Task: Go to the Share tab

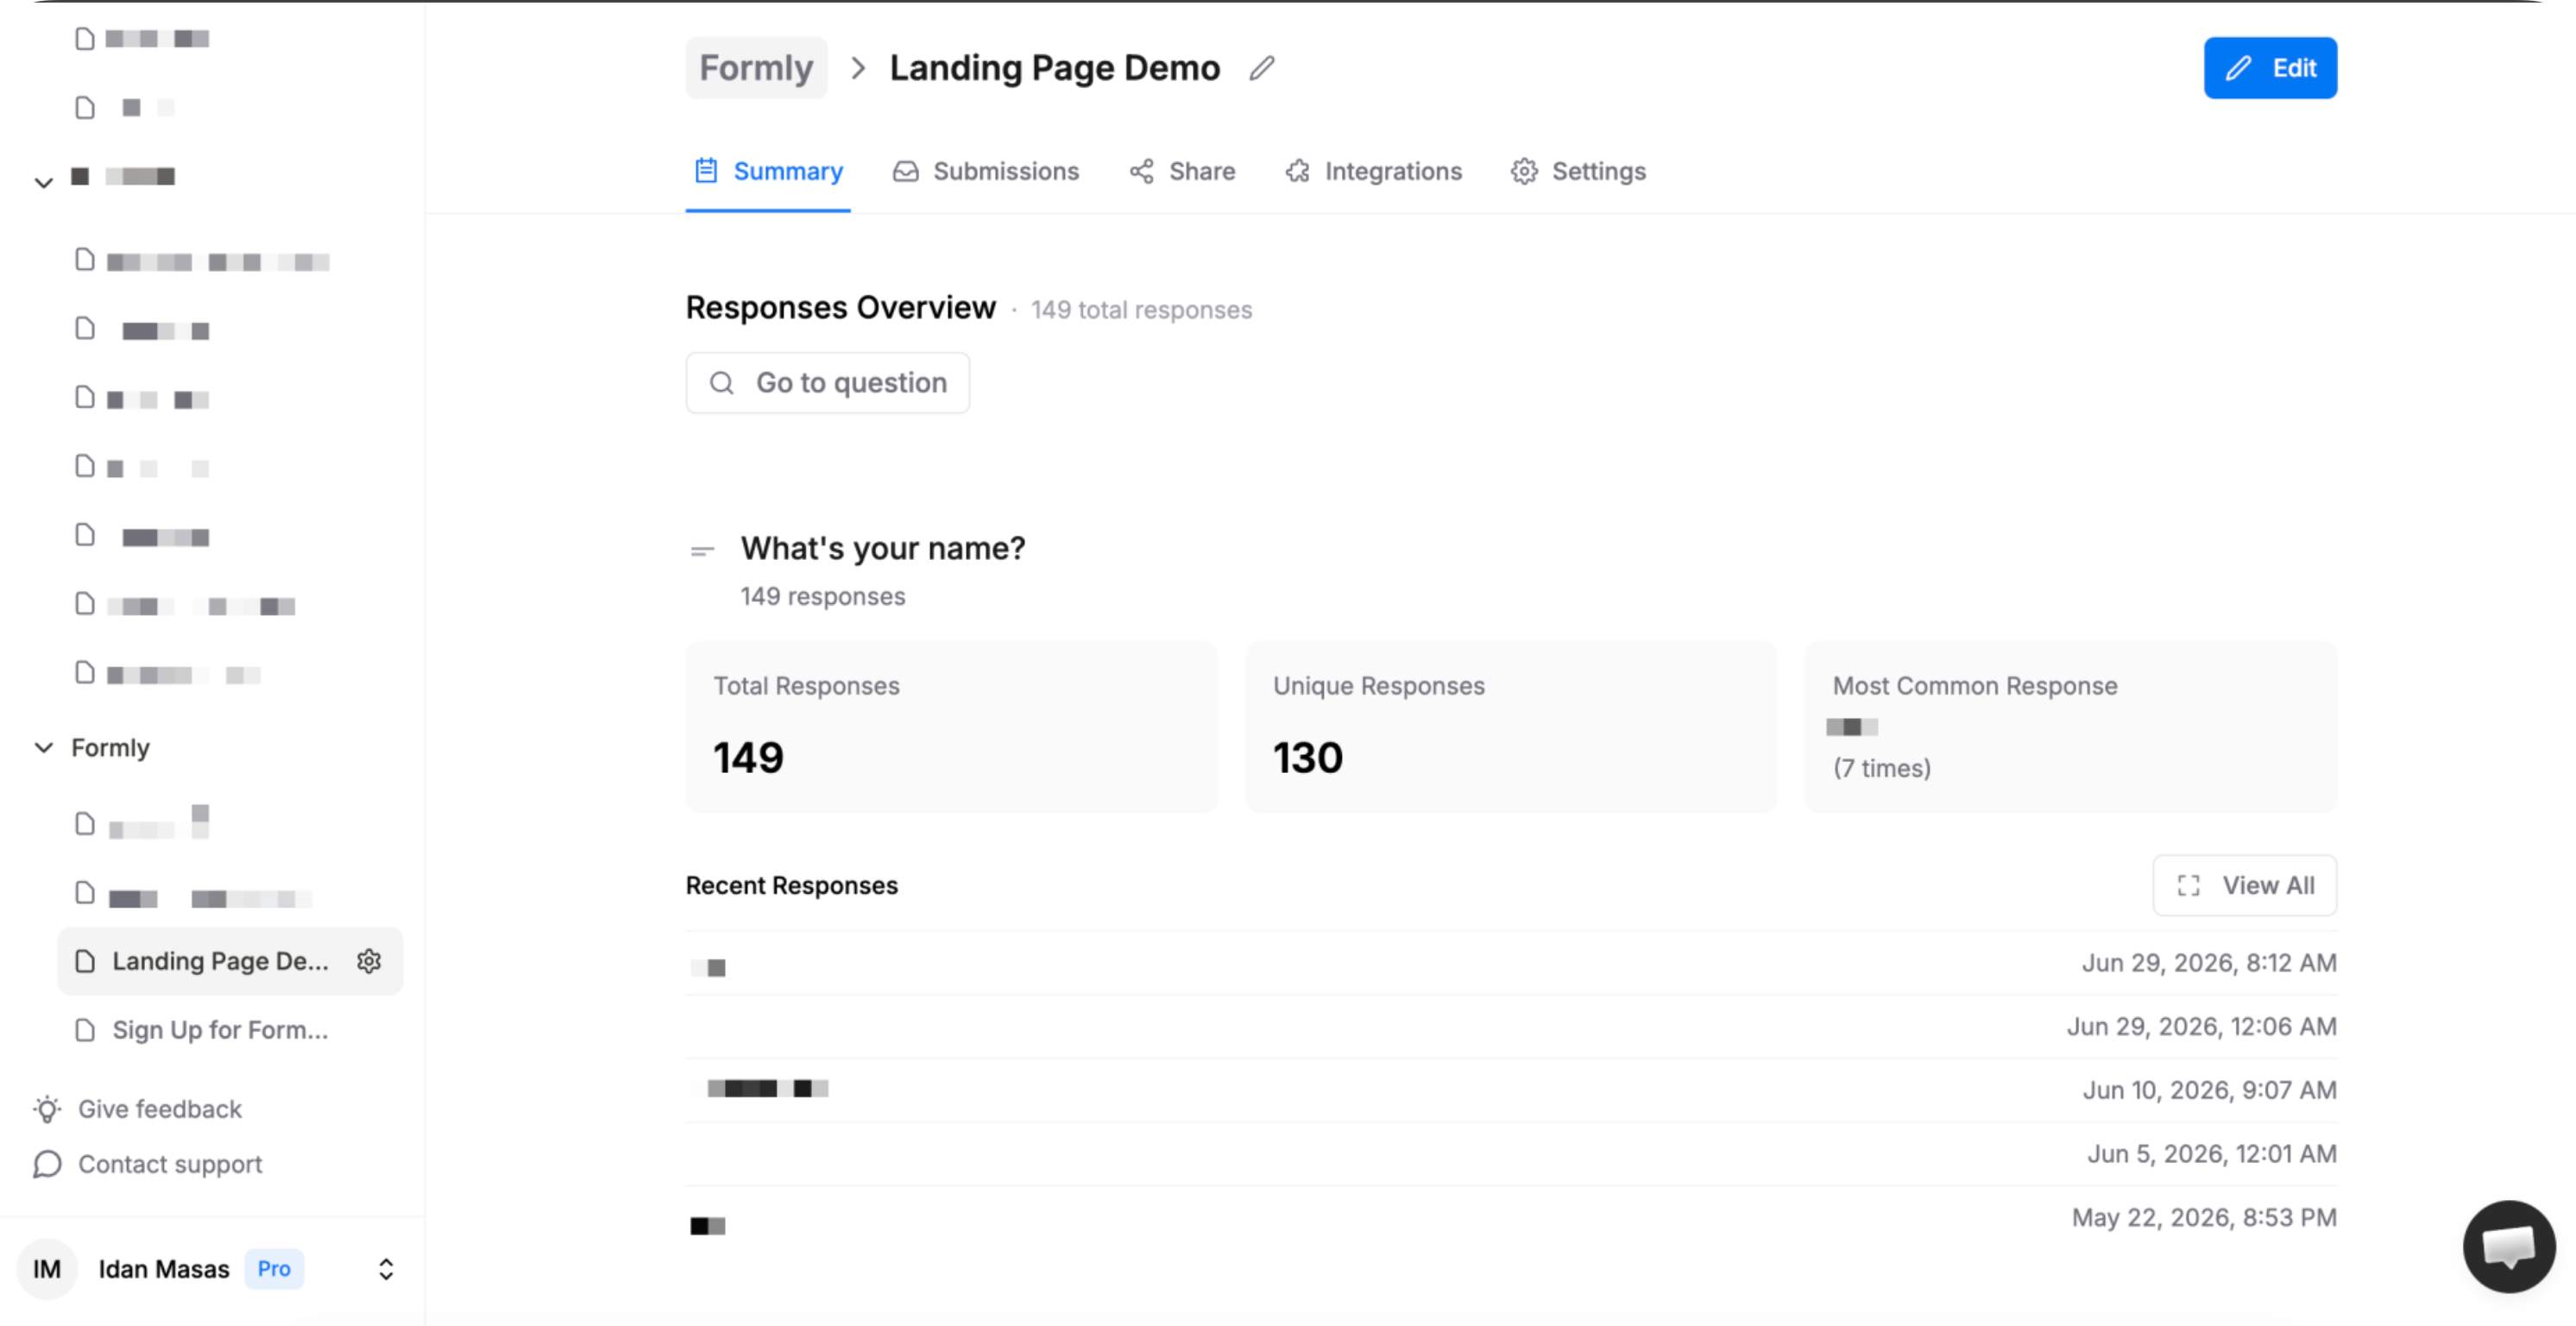Action: pyautogui.click(x=1182, y=171)
